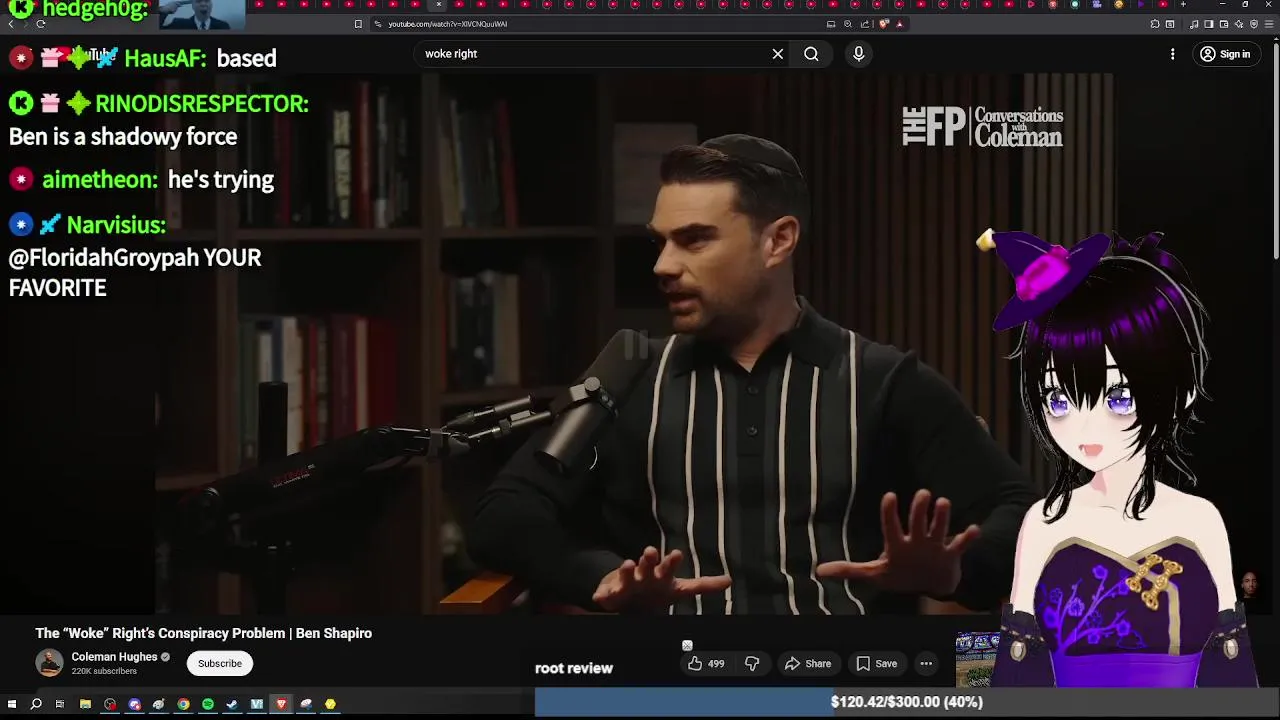Click the video title text
The width and height of the screenshot is (1280, 720).
[x=204, y=633]
